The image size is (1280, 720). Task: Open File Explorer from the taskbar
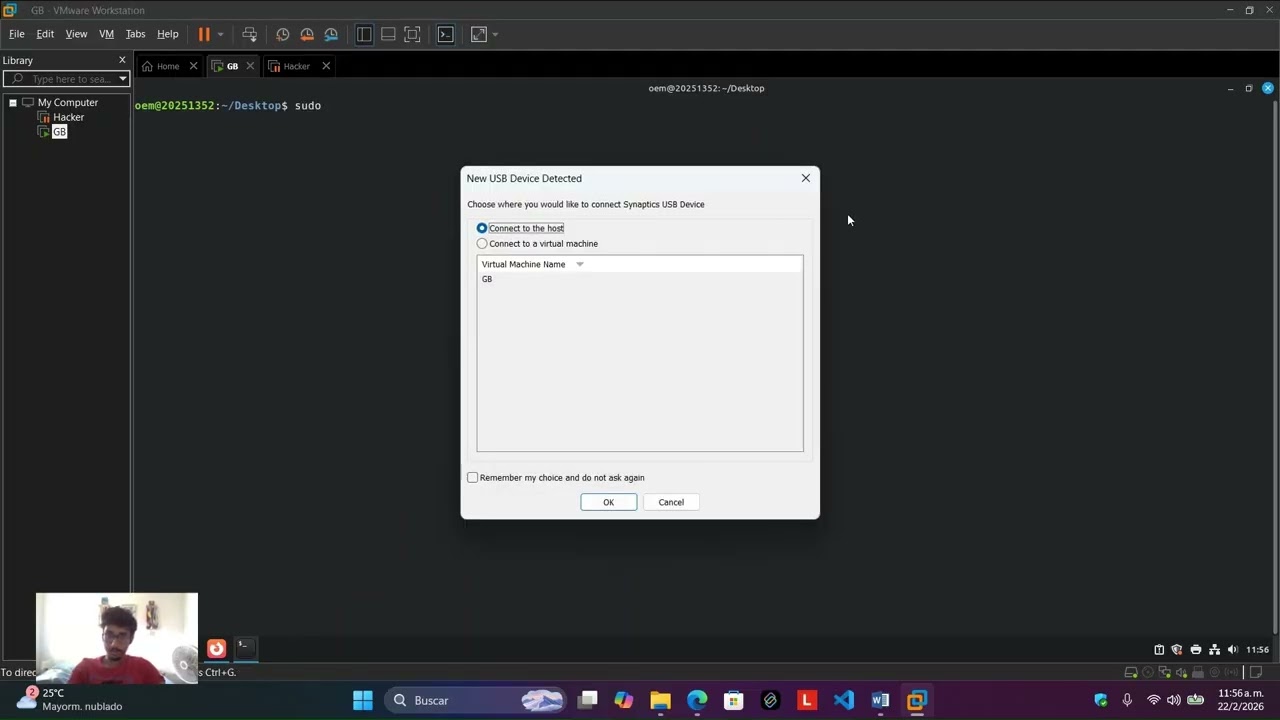(x=660, y=700)
